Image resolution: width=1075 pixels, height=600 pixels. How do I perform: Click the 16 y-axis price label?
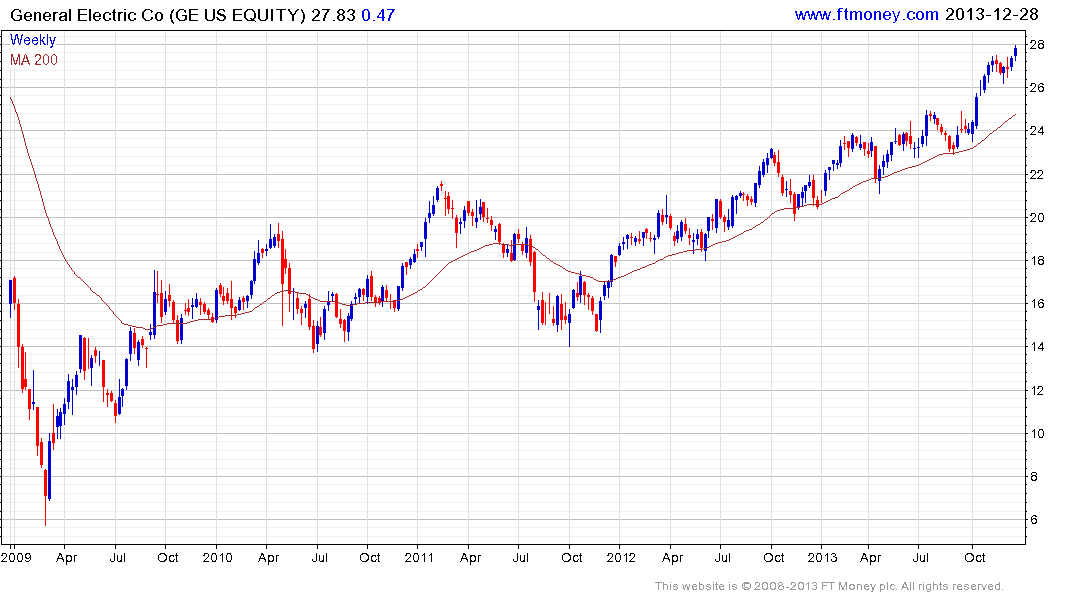[1037, 304]
